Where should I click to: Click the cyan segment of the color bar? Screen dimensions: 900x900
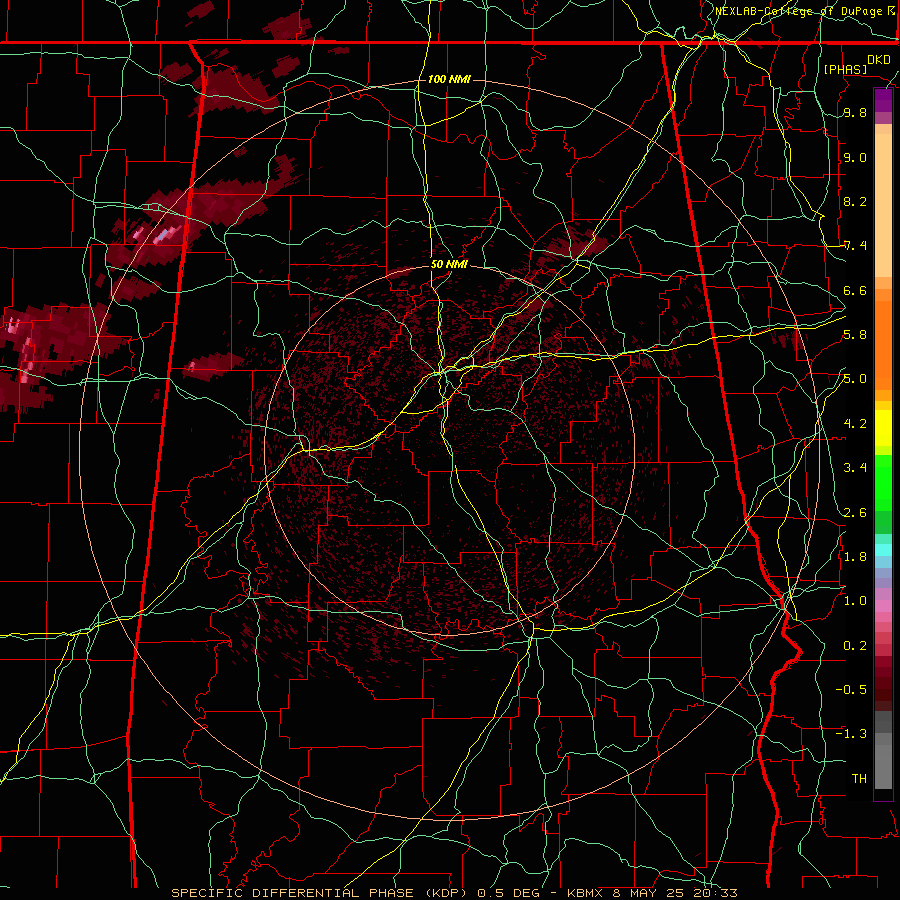pos(883,550)
